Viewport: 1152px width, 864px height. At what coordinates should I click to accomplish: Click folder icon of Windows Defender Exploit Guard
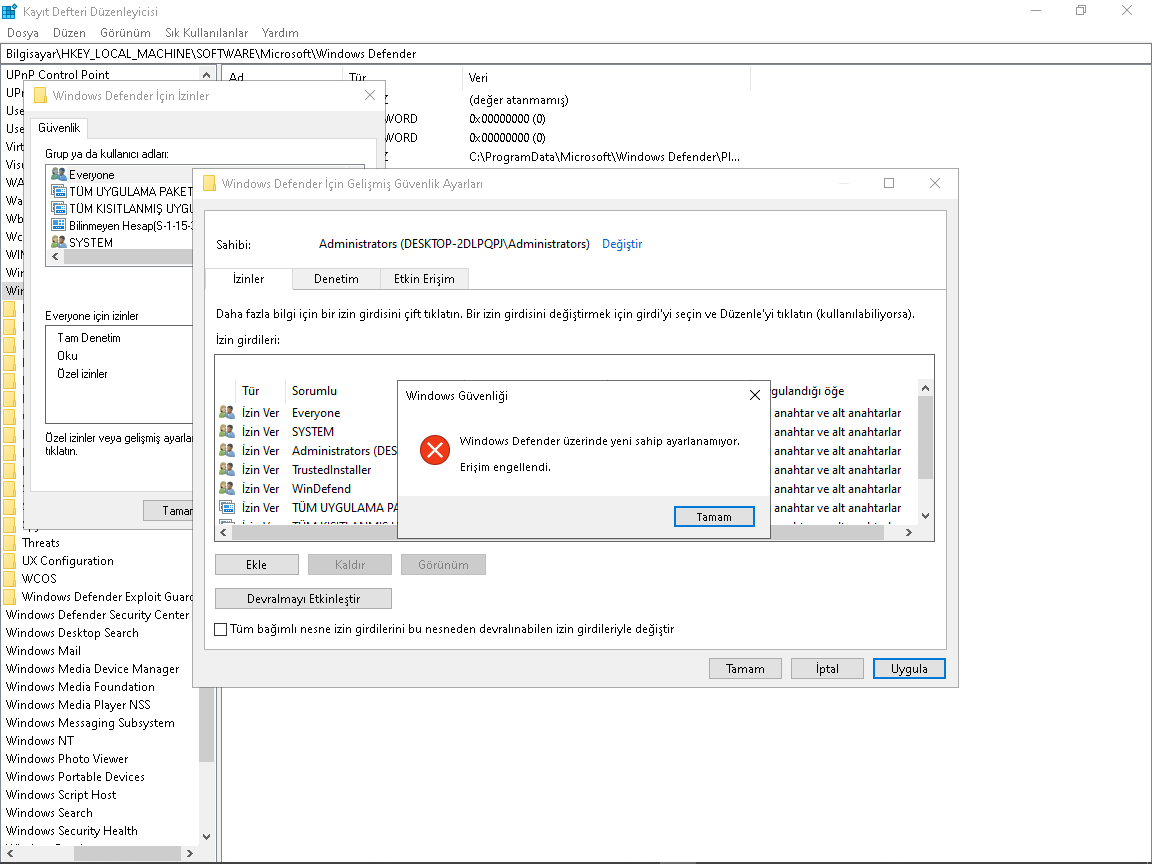click(10, 597)
